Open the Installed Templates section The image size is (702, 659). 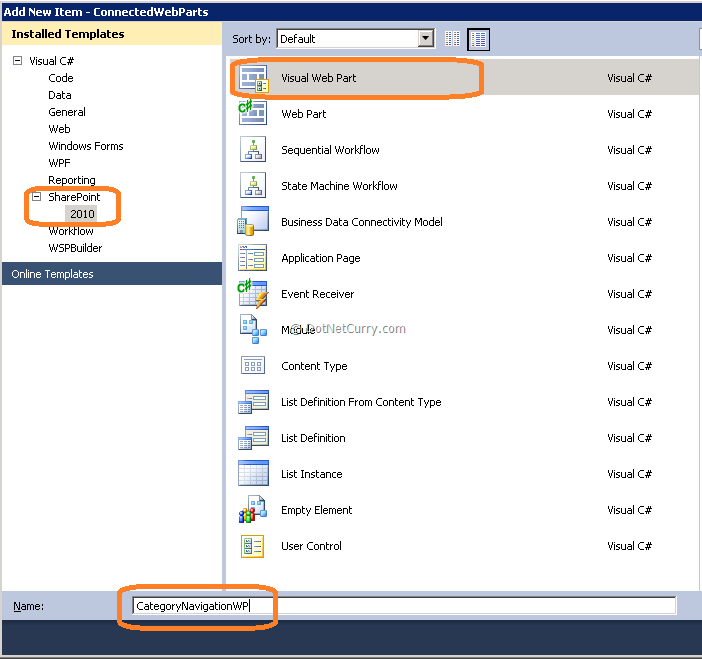pyautogui.click(x=112, y=34)
